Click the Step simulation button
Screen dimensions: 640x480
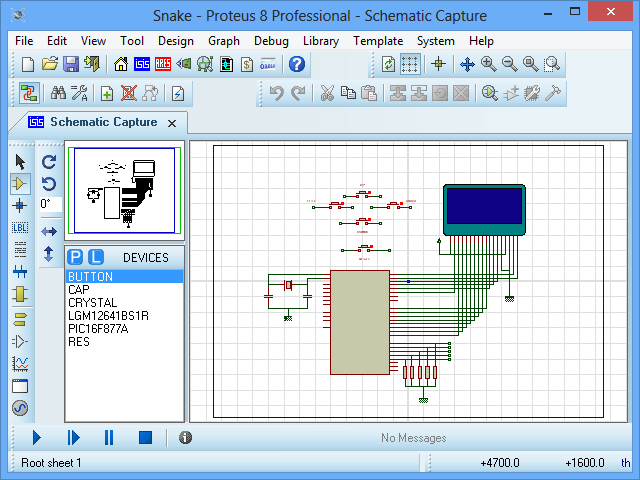click(73, 438)
